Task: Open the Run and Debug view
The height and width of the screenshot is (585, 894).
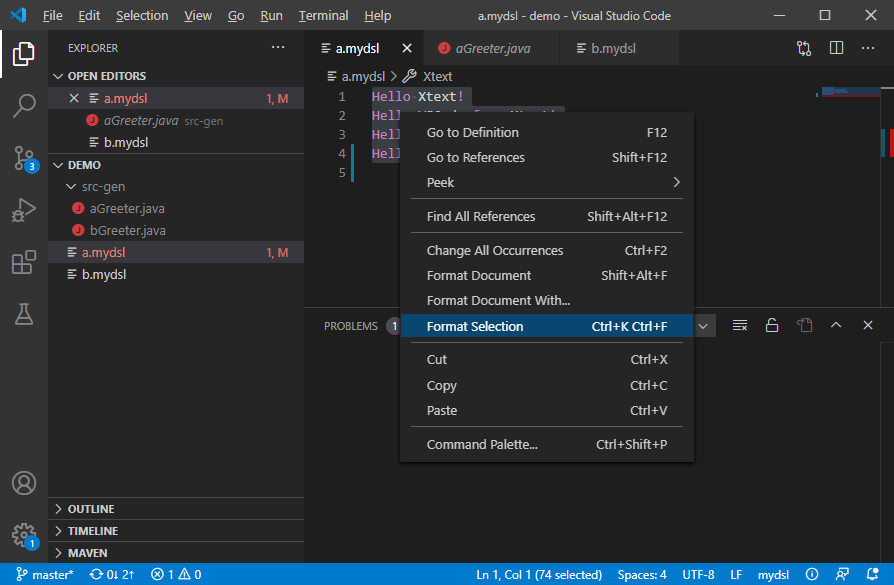Action: 23,210
